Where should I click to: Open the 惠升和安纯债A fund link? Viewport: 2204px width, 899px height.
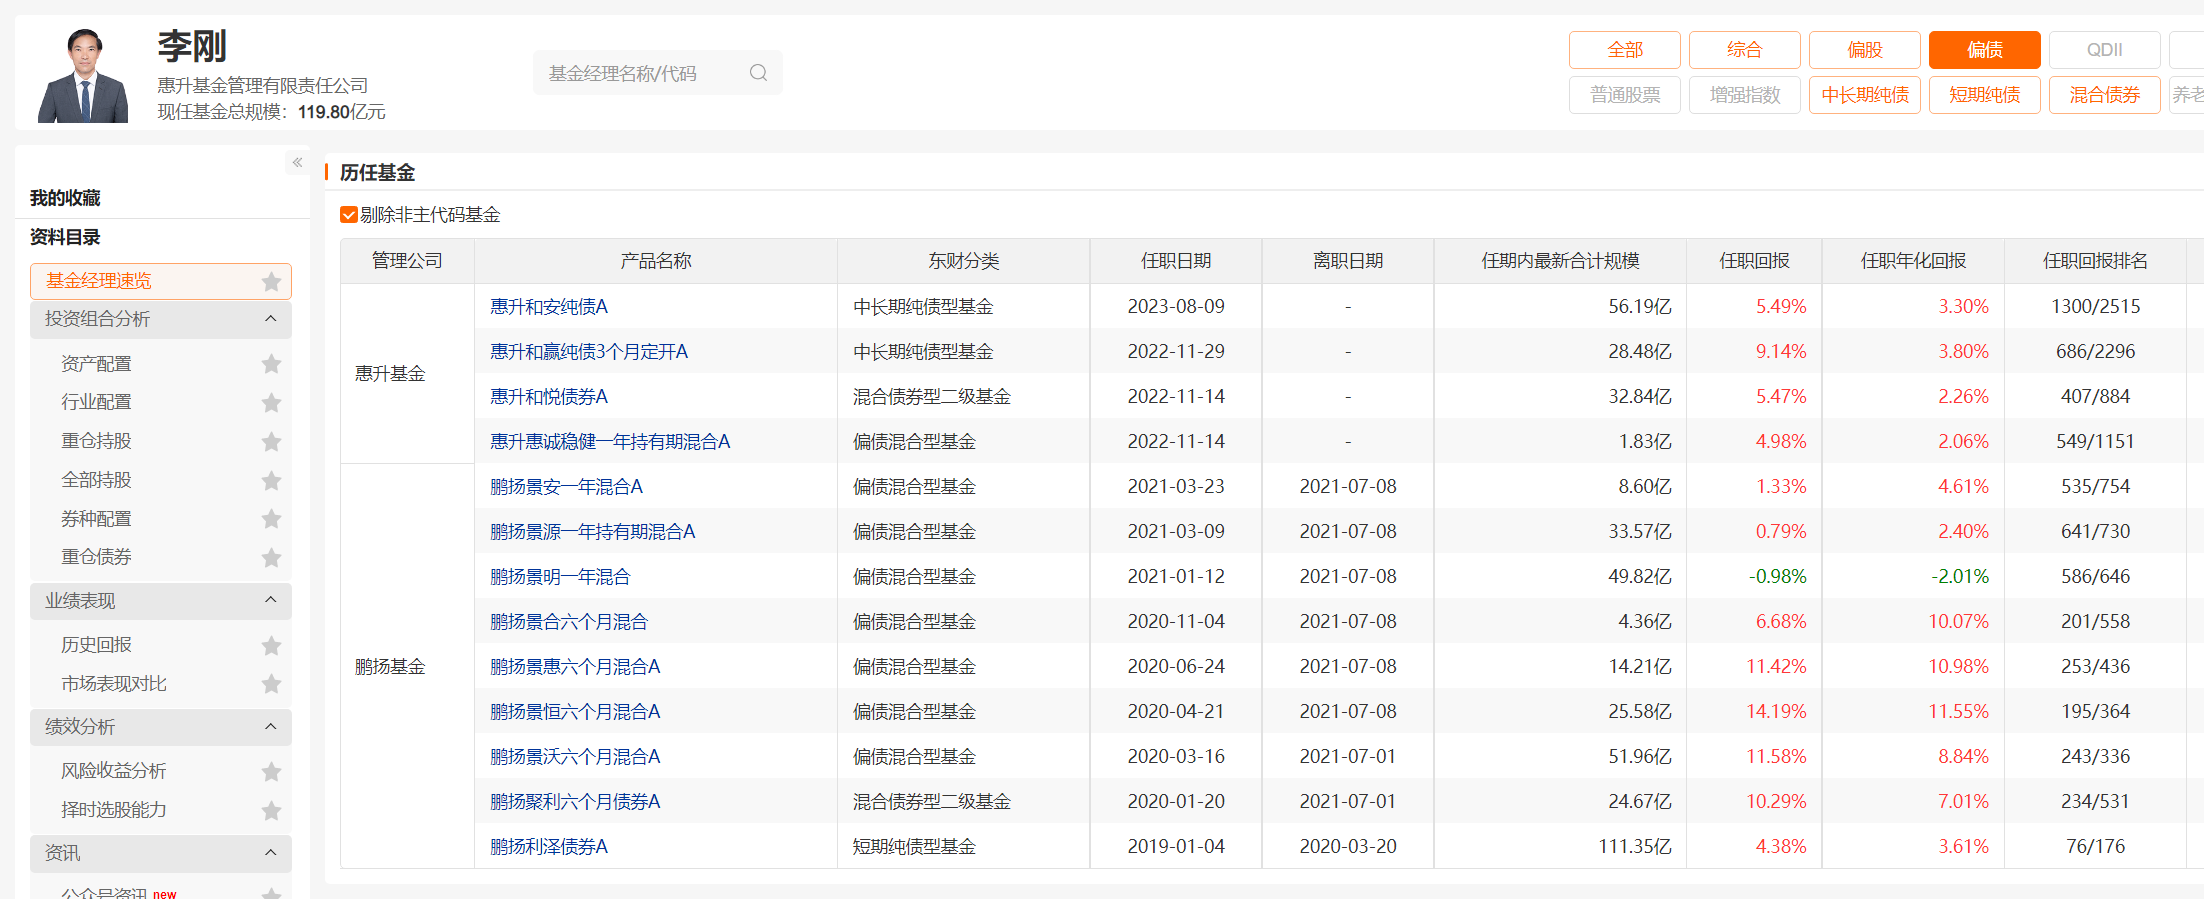(x=549, y=307)
